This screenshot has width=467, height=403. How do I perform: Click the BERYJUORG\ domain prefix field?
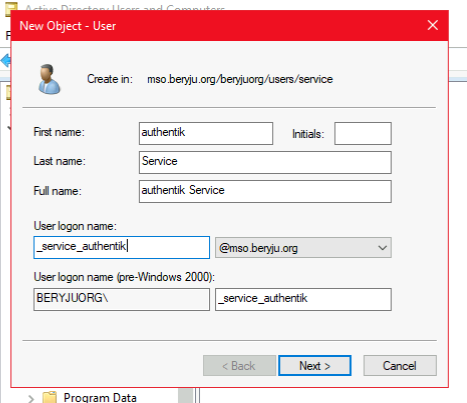(122, 299)
